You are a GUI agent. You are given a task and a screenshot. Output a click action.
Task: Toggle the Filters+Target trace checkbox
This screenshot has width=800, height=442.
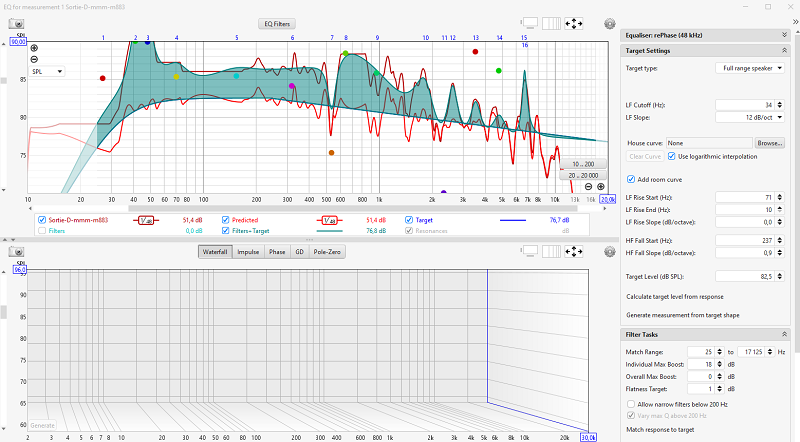[226, 231]
